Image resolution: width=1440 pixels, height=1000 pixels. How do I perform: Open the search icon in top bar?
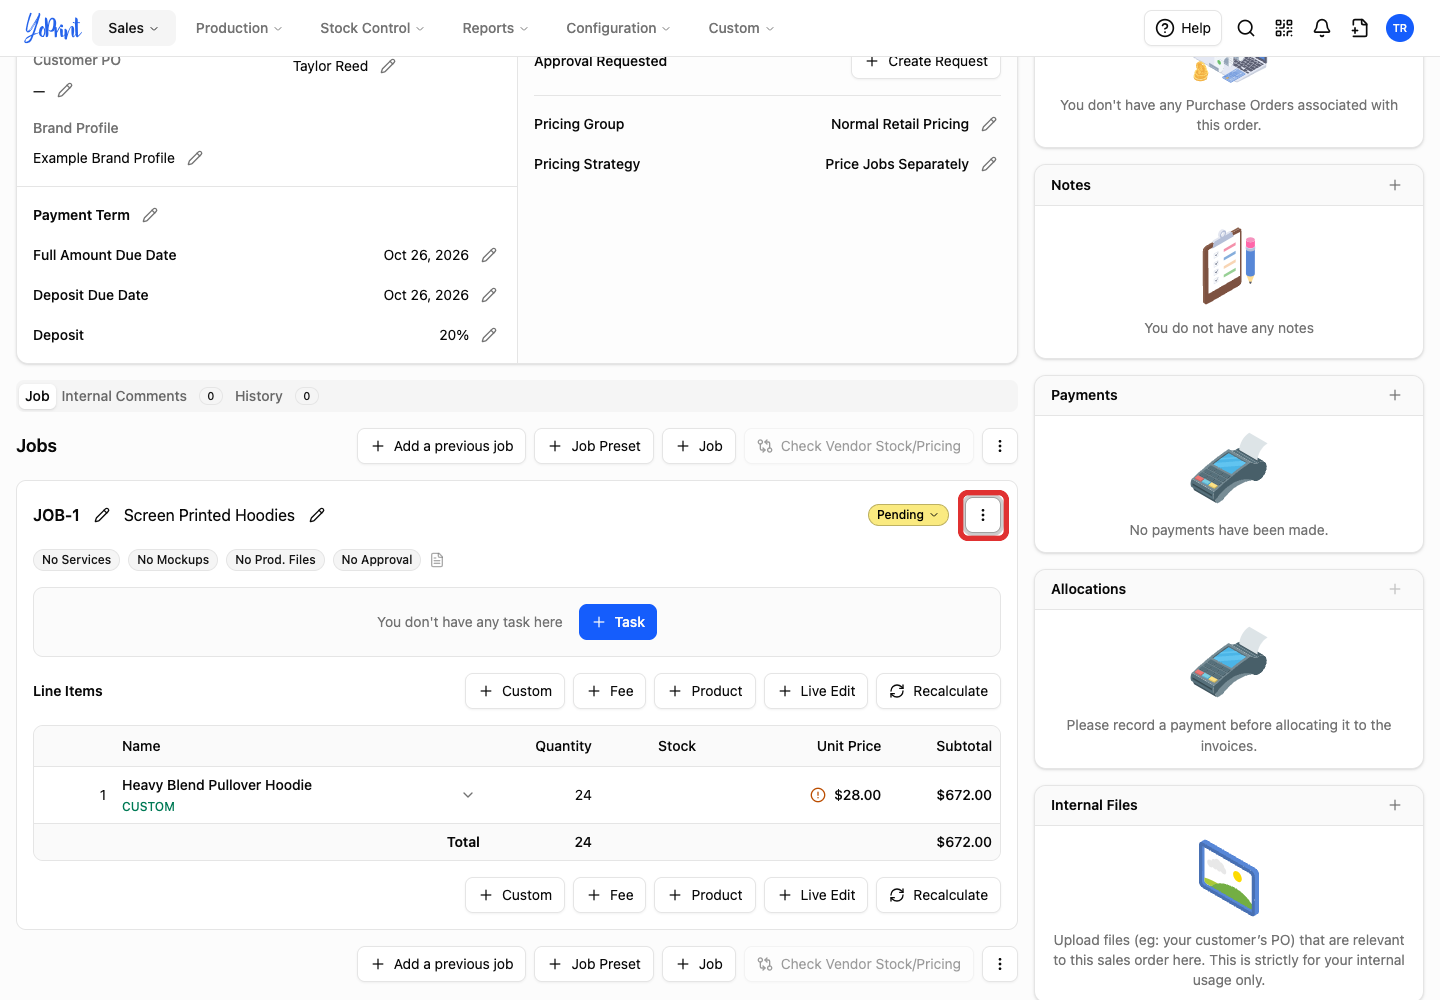1246,28
